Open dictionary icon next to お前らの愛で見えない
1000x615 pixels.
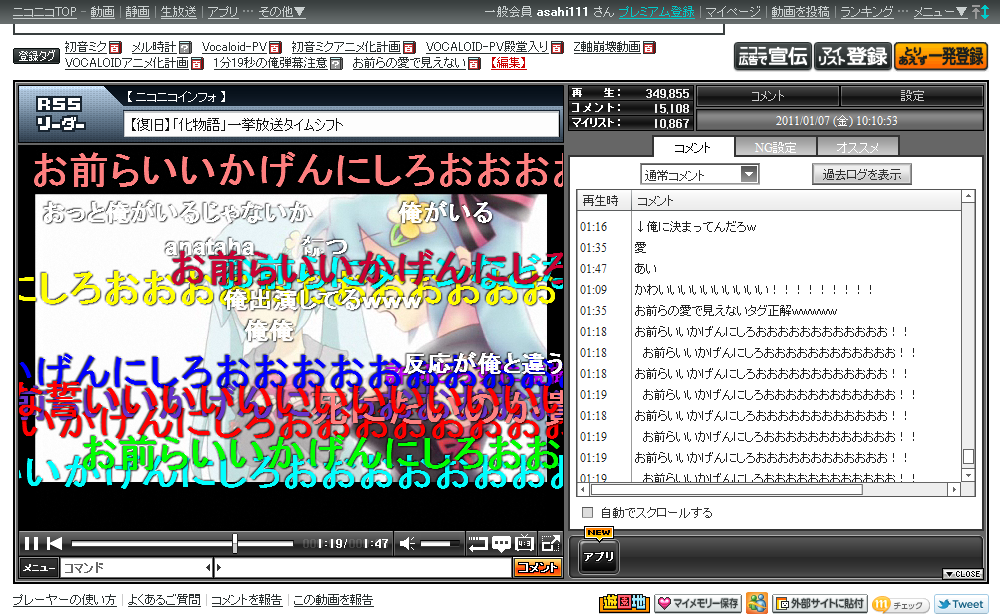point(474,63)
